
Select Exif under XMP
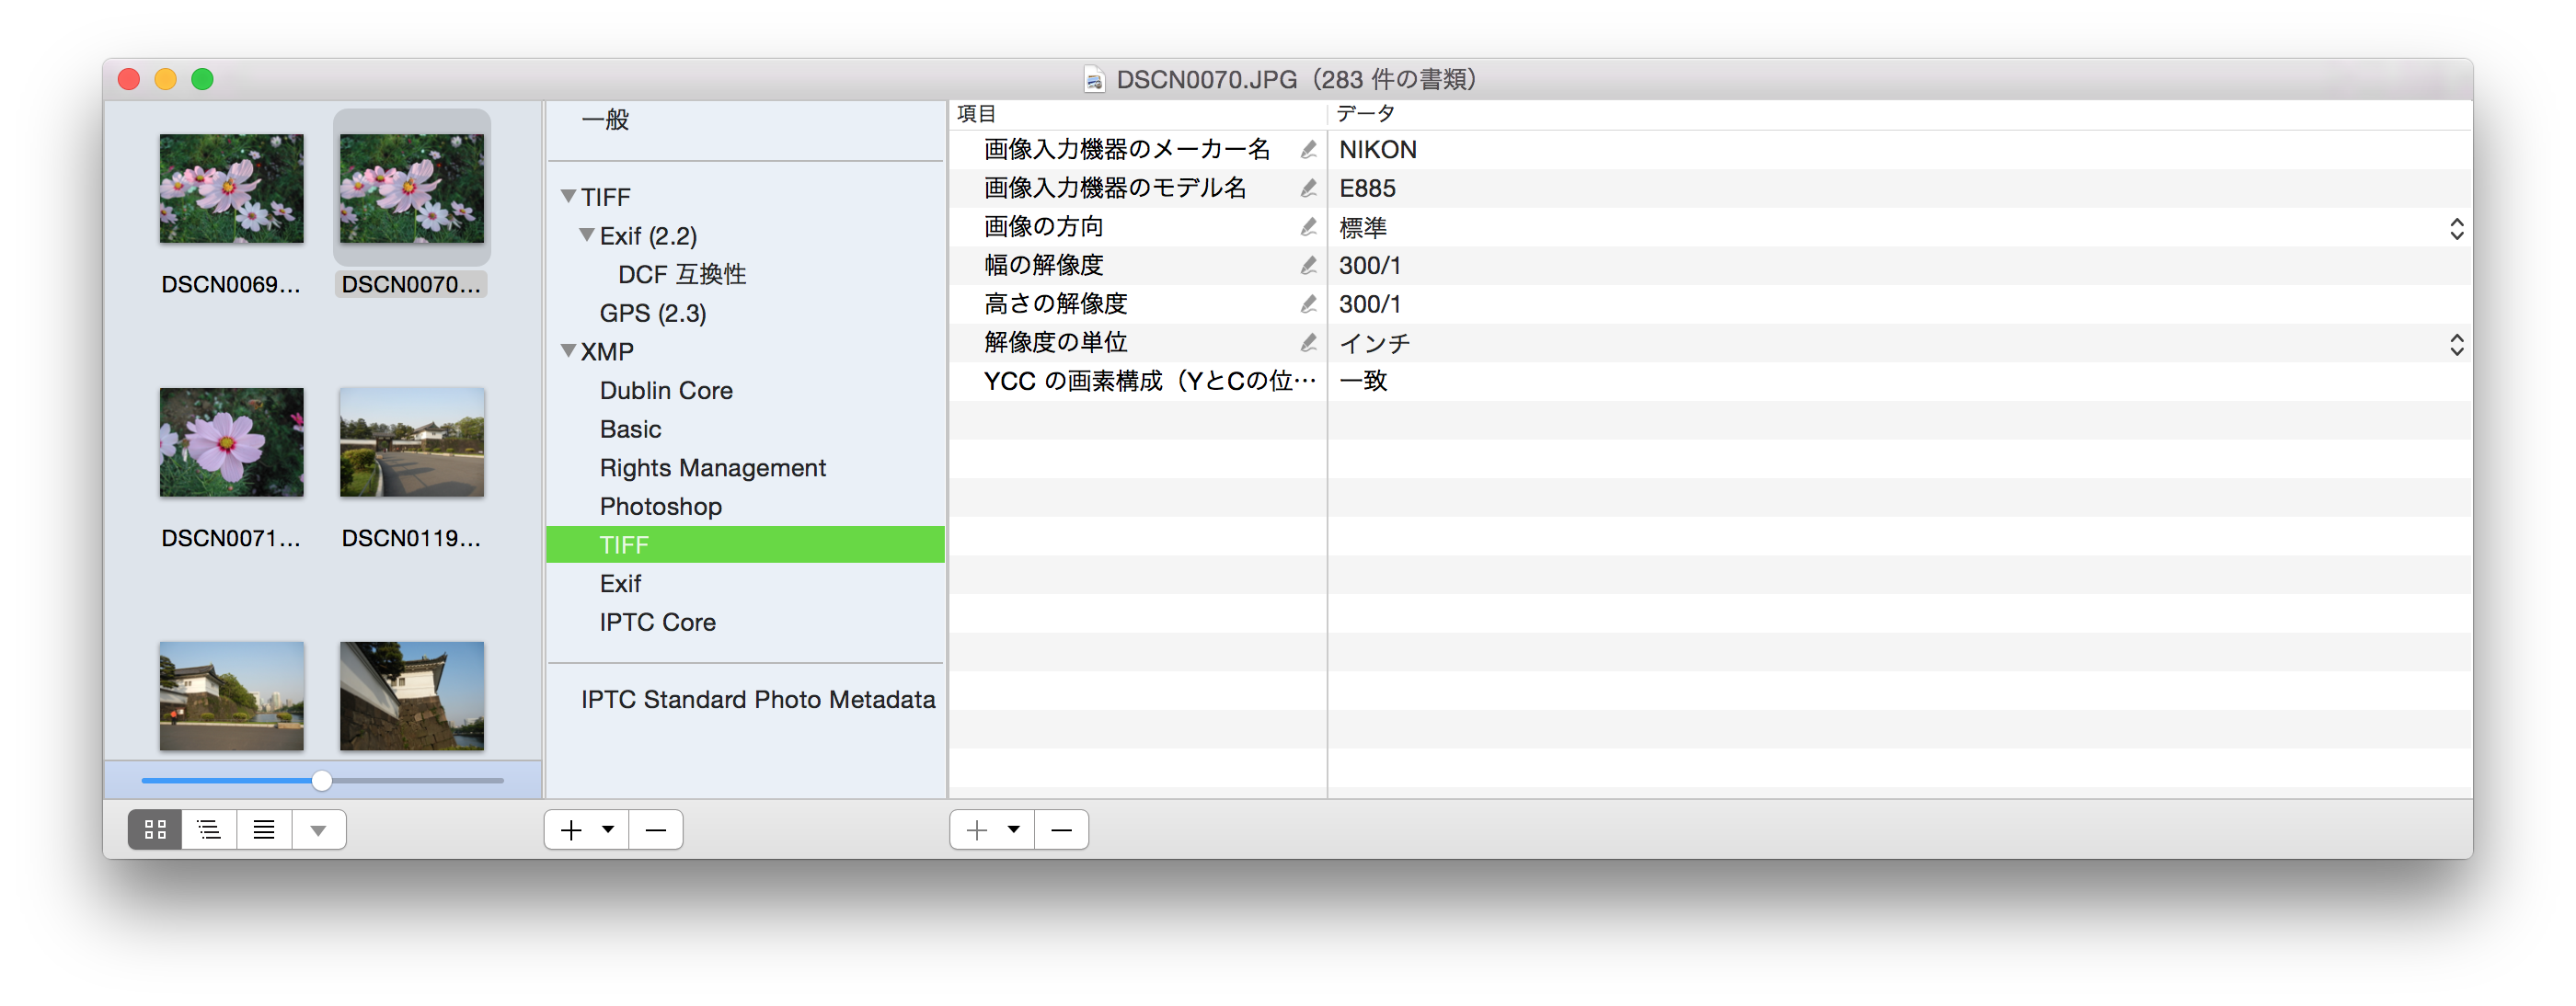(620, 583)
